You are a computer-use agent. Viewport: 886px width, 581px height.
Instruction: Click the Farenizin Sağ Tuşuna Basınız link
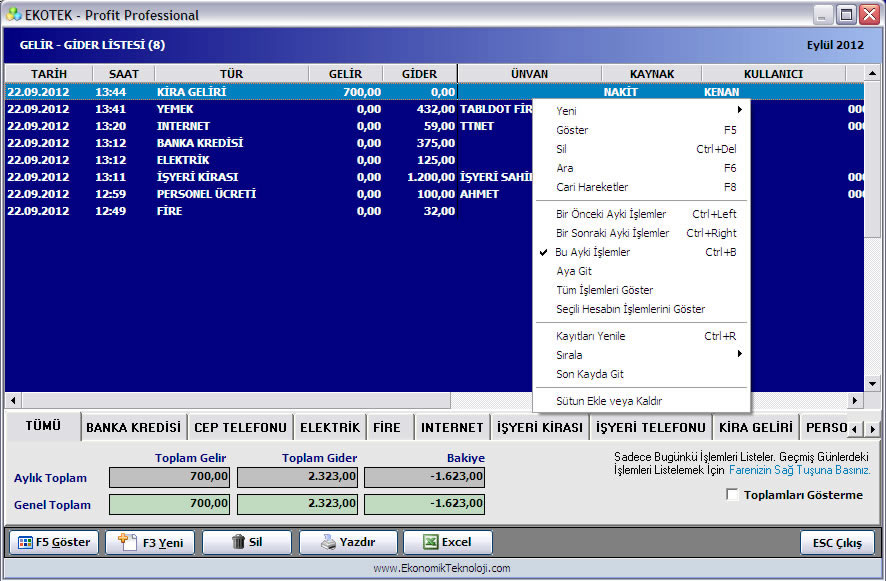point(800,470)
